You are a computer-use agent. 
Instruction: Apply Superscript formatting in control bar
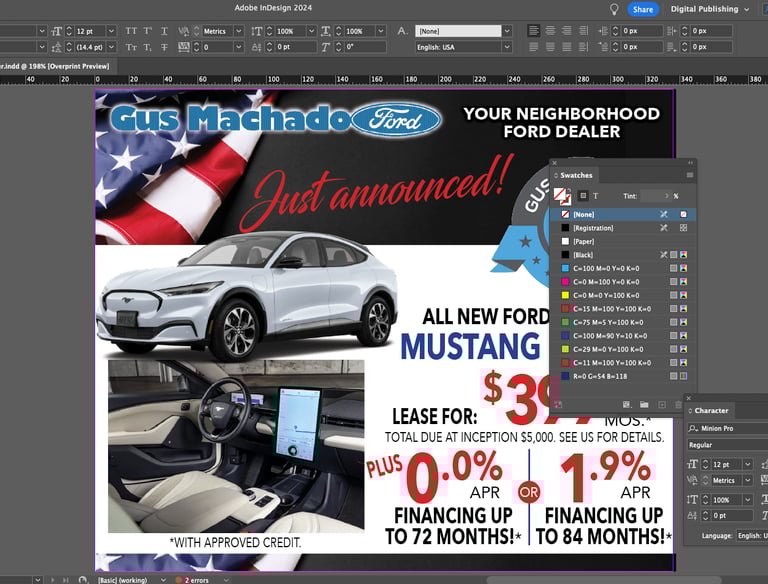(x=147, y=31)
